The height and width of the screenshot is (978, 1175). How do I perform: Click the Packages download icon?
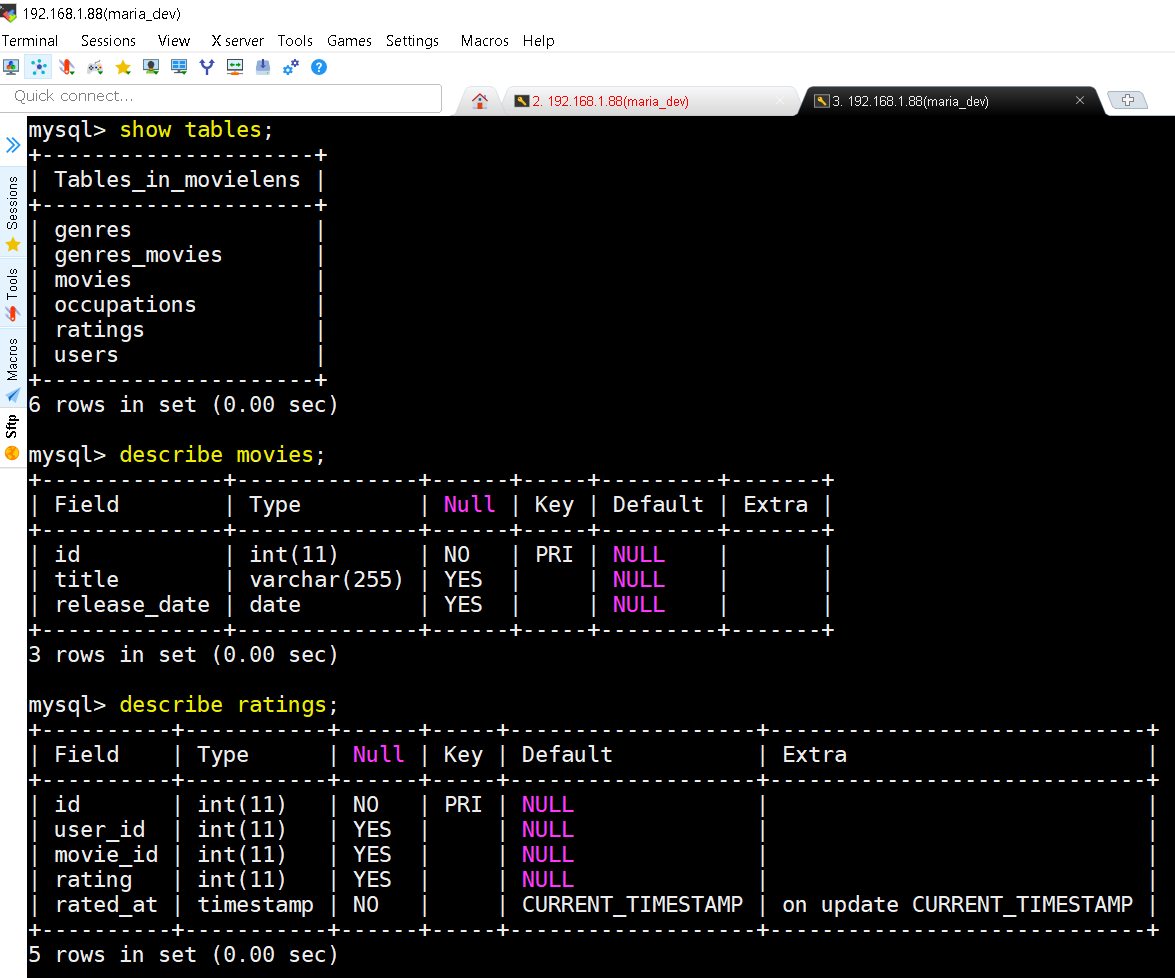pos(263,67)
